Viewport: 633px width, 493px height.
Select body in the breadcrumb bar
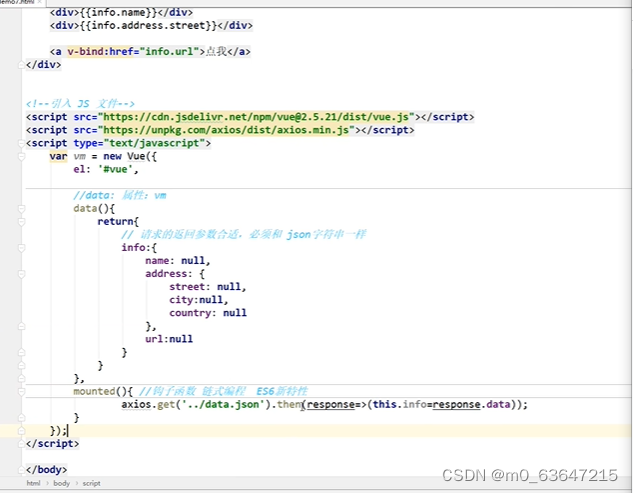[61, 483]
